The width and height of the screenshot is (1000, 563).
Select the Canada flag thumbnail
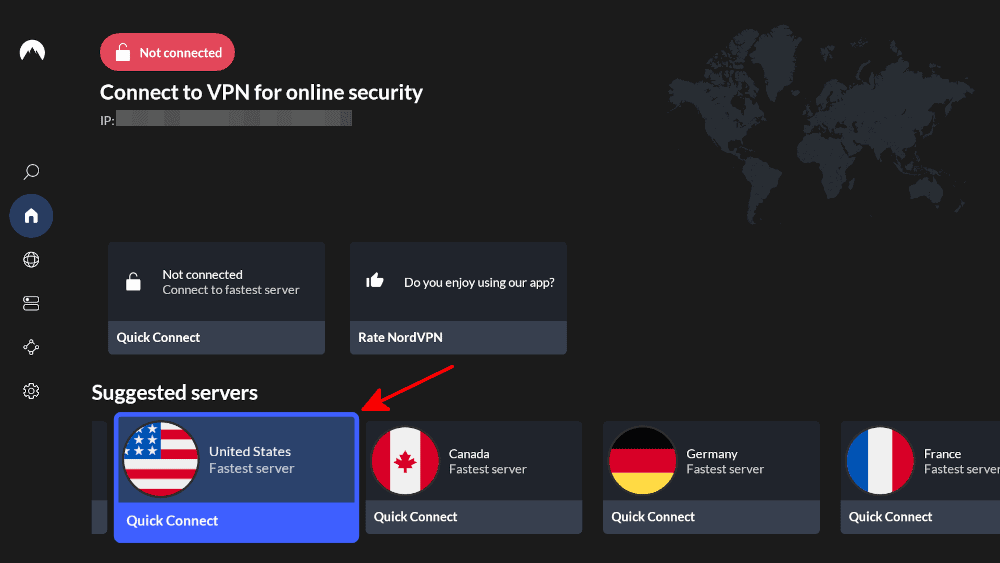click(405, 461)
